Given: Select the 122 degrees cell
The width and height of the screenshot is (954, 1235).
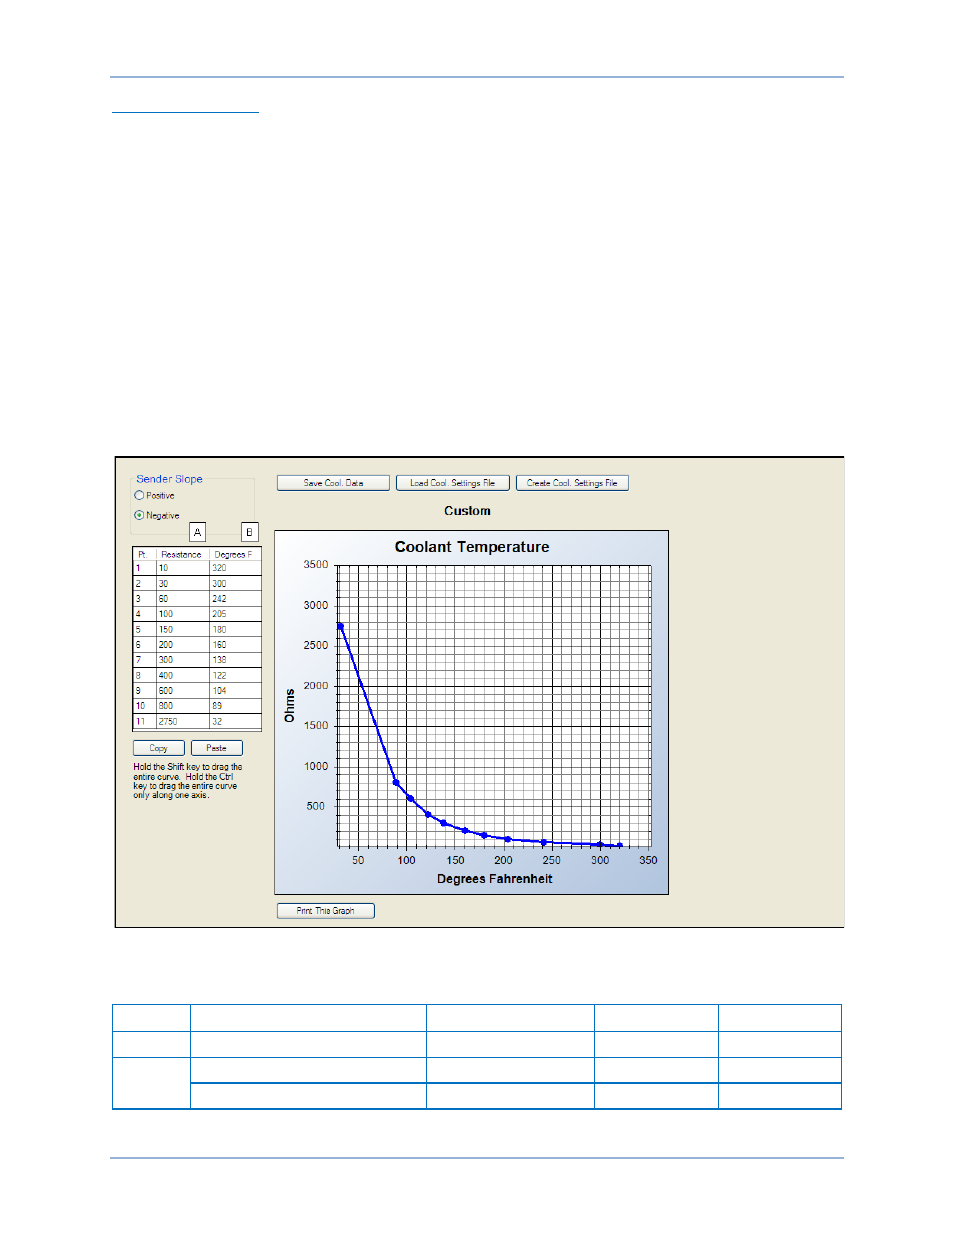Looking at the screenshot, I should coord(235,676).
